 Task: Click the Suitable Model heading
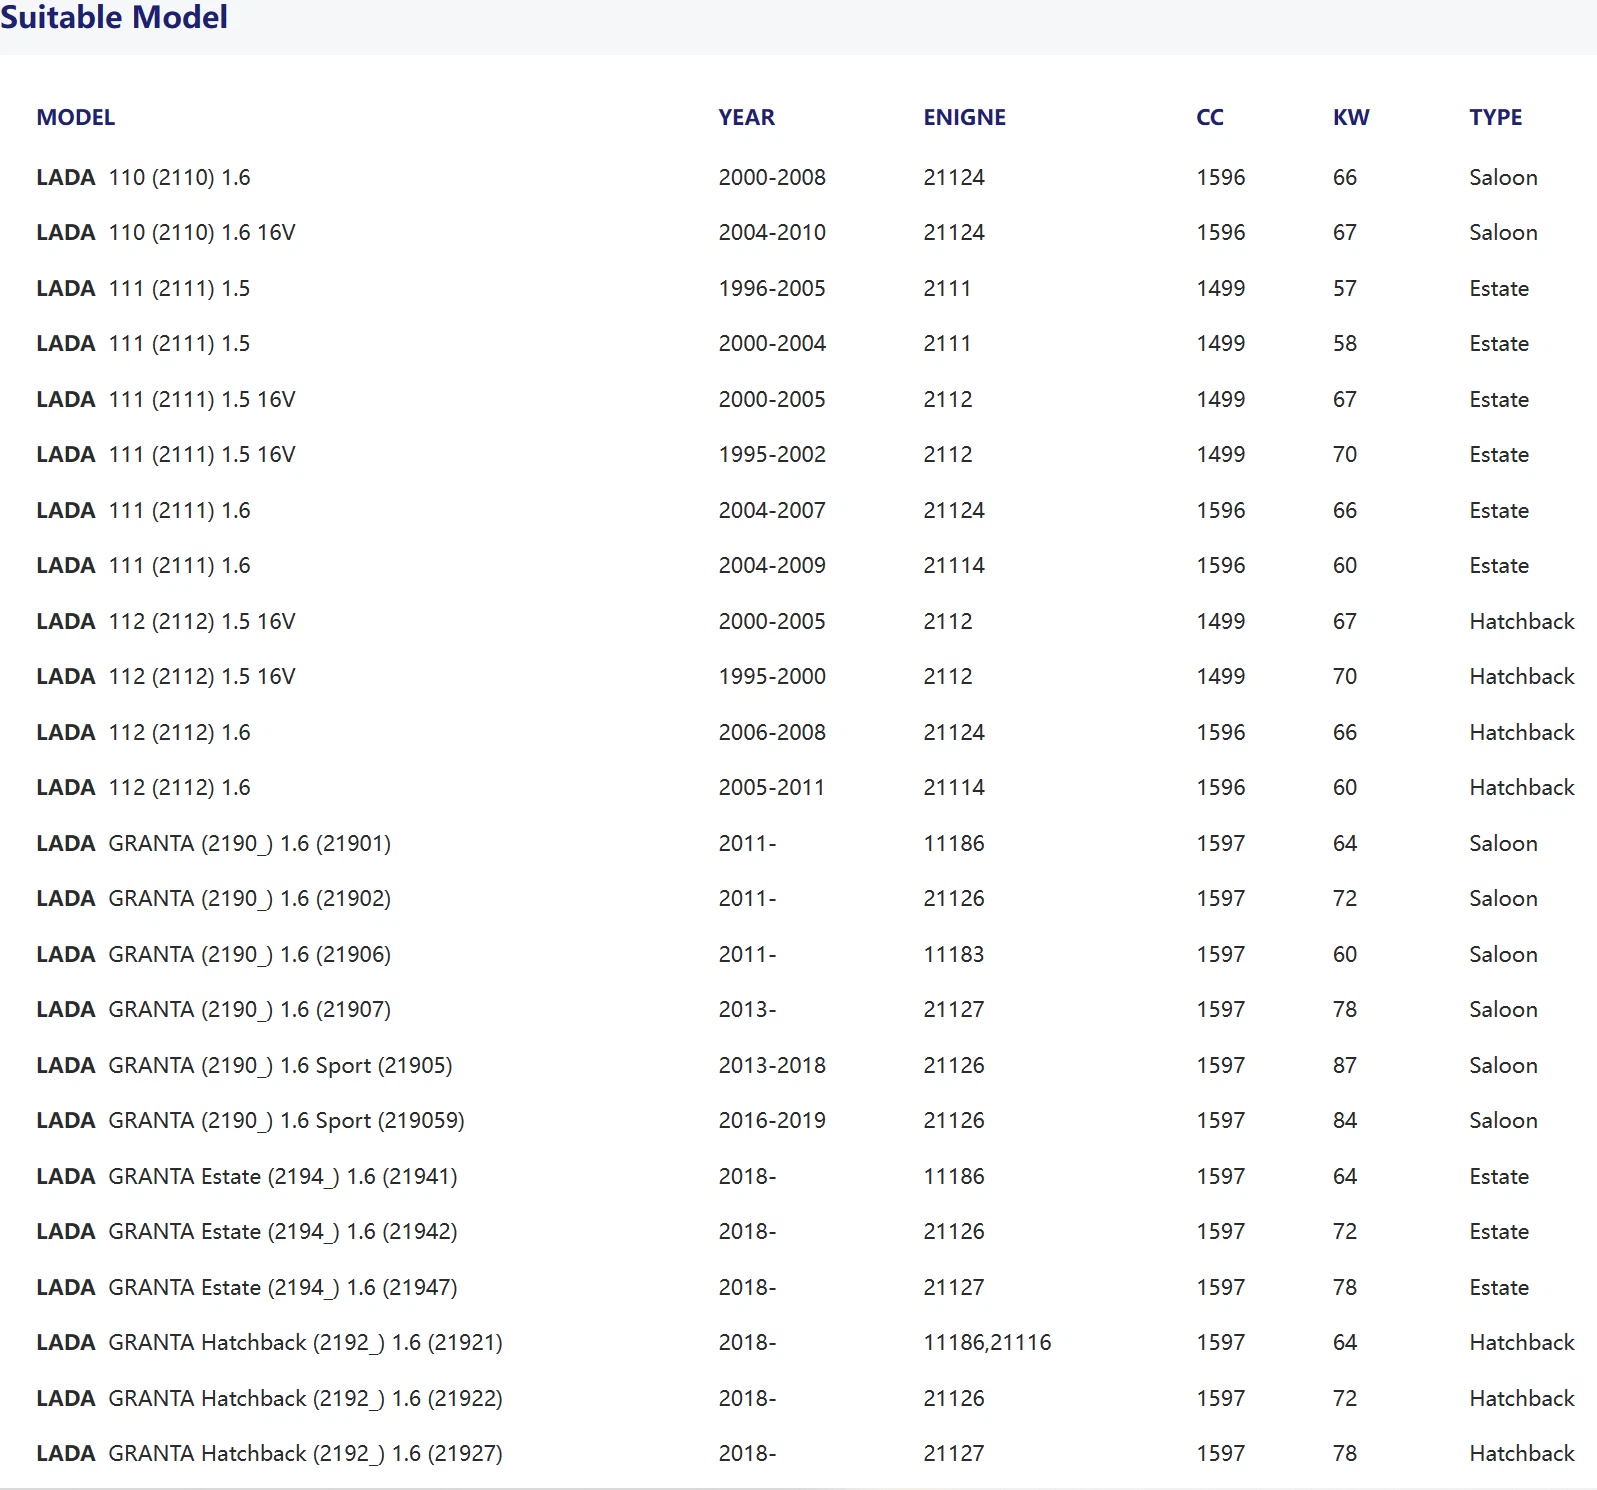114,17
